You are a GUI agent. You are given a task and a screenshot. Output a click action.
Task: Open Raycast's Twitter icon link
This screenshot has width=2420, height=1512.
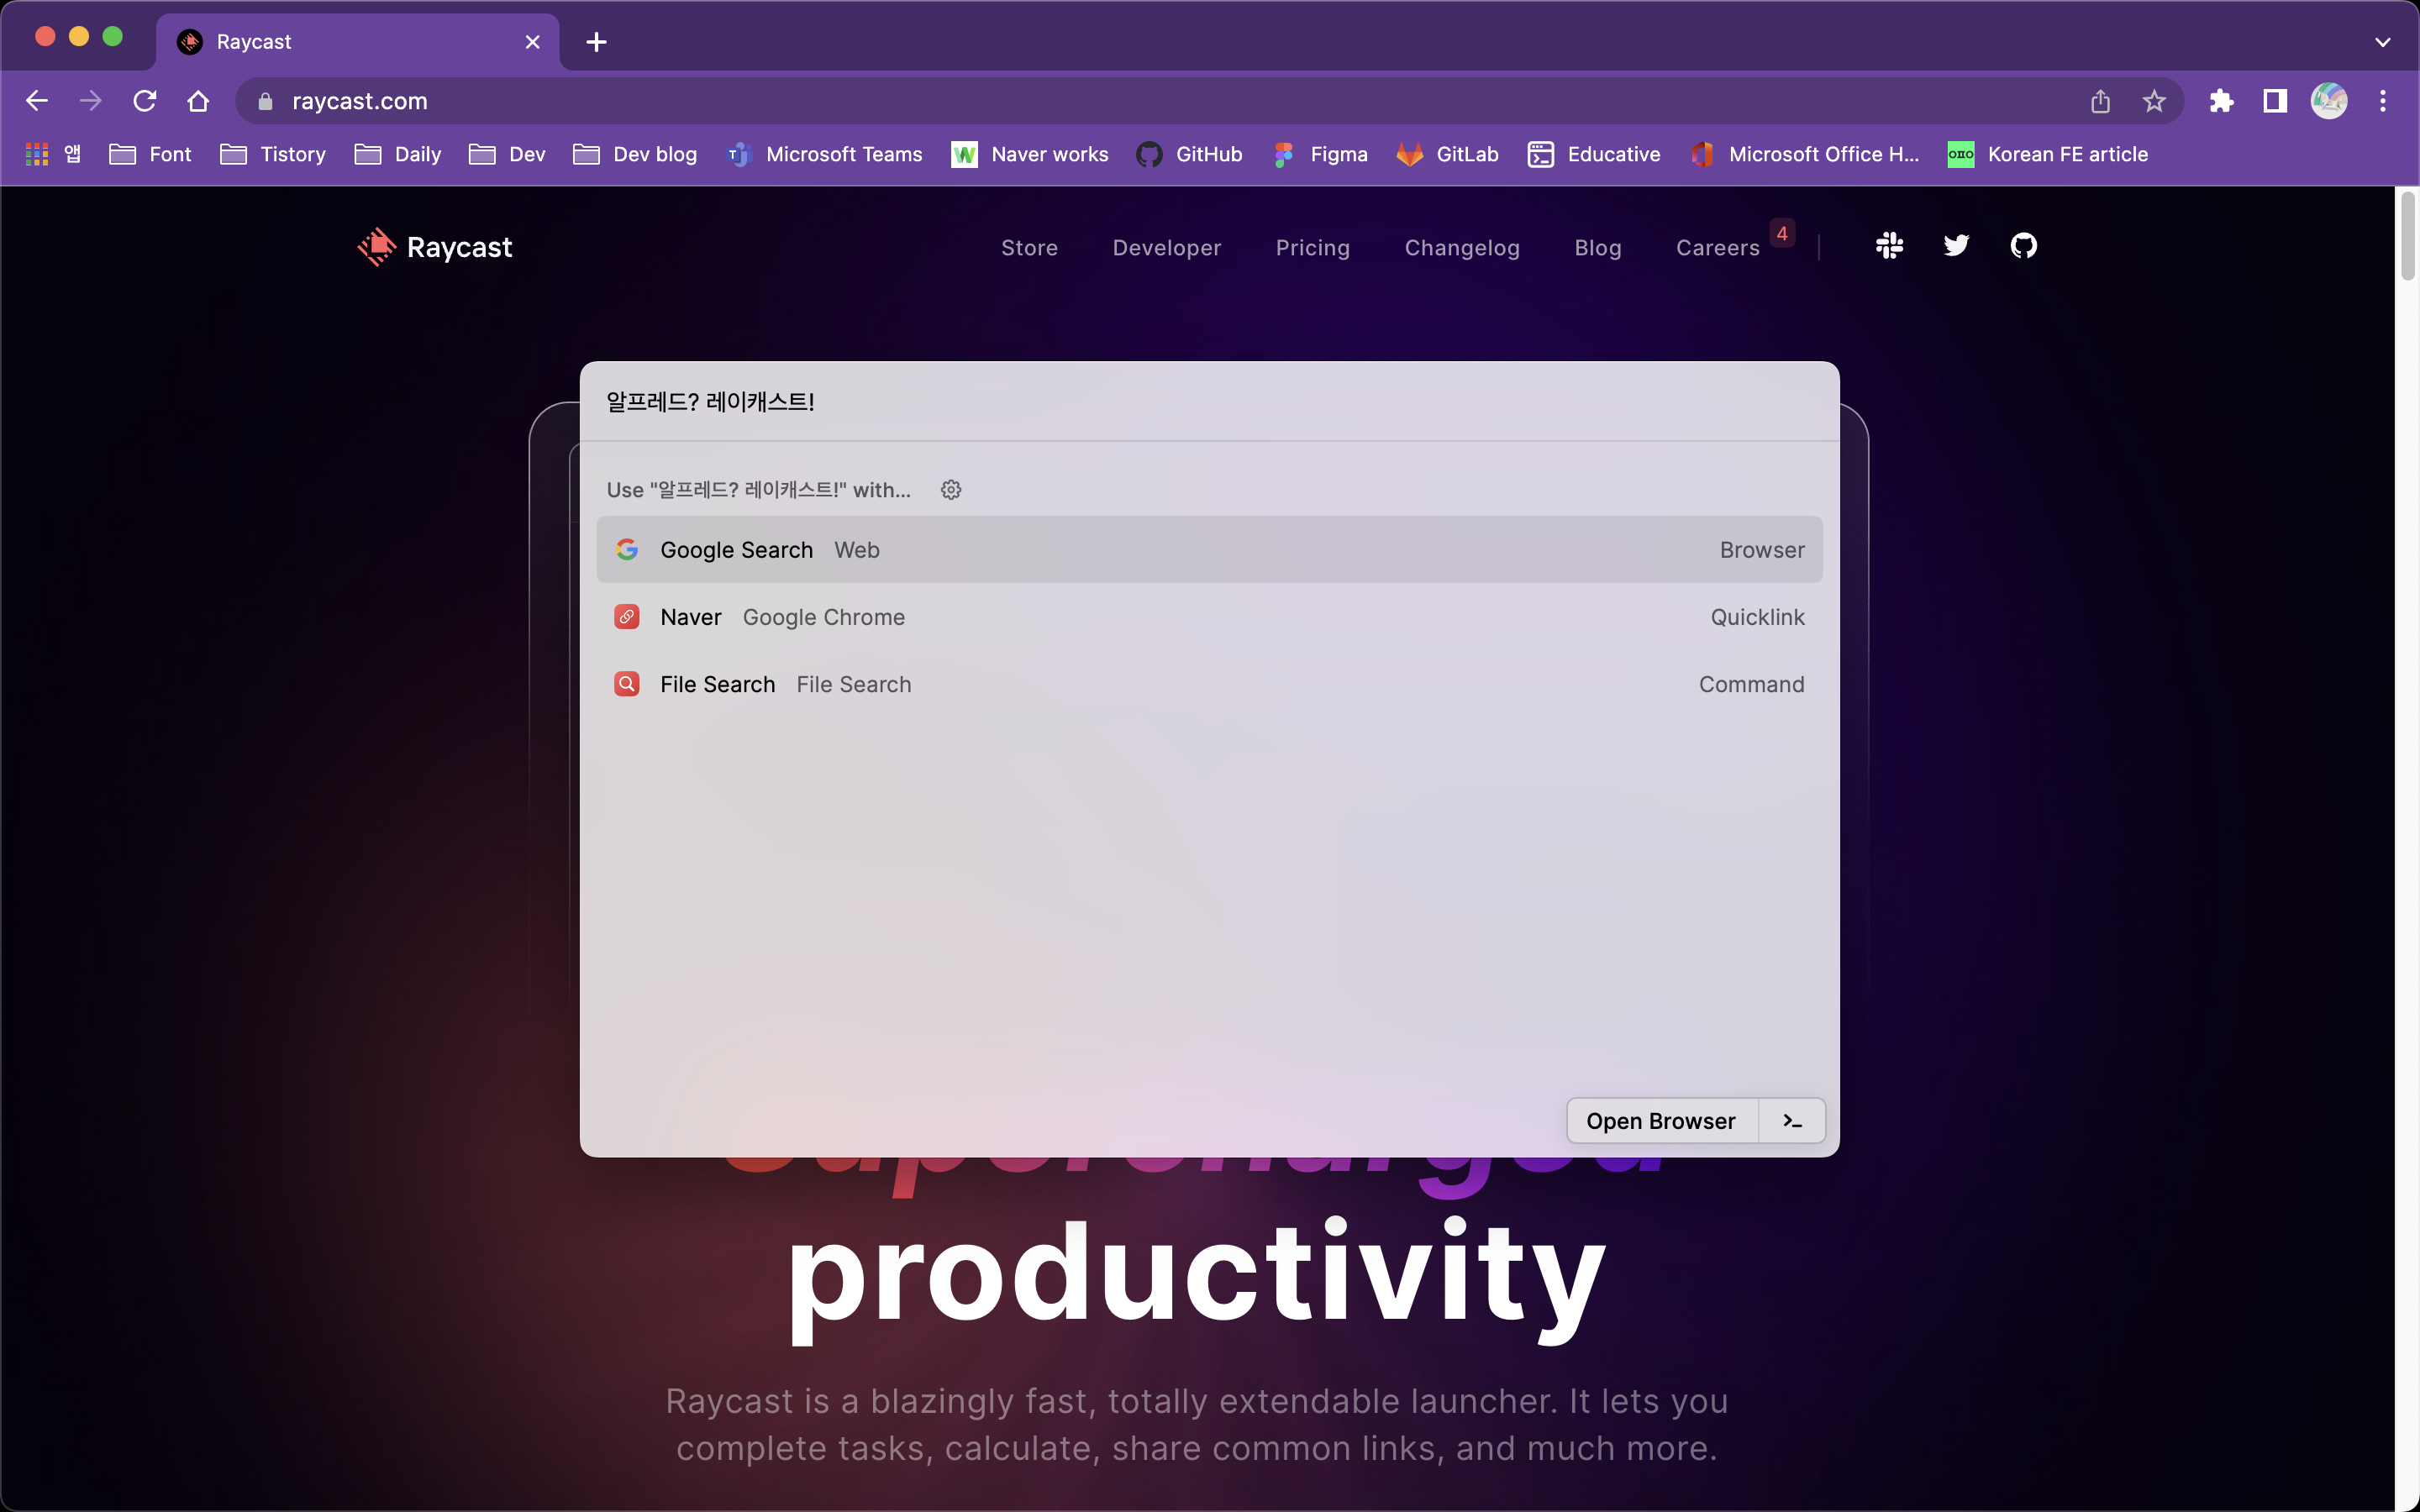(x=1956, y=246)
